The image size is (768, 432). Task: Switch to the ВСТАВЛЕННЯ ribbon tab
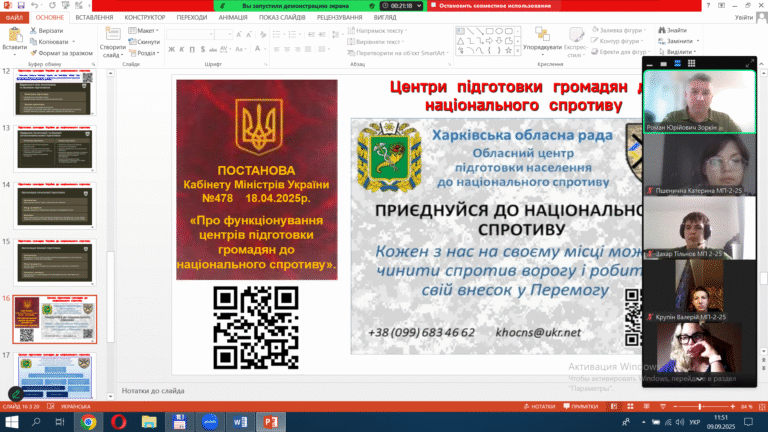tap(92, 17)
